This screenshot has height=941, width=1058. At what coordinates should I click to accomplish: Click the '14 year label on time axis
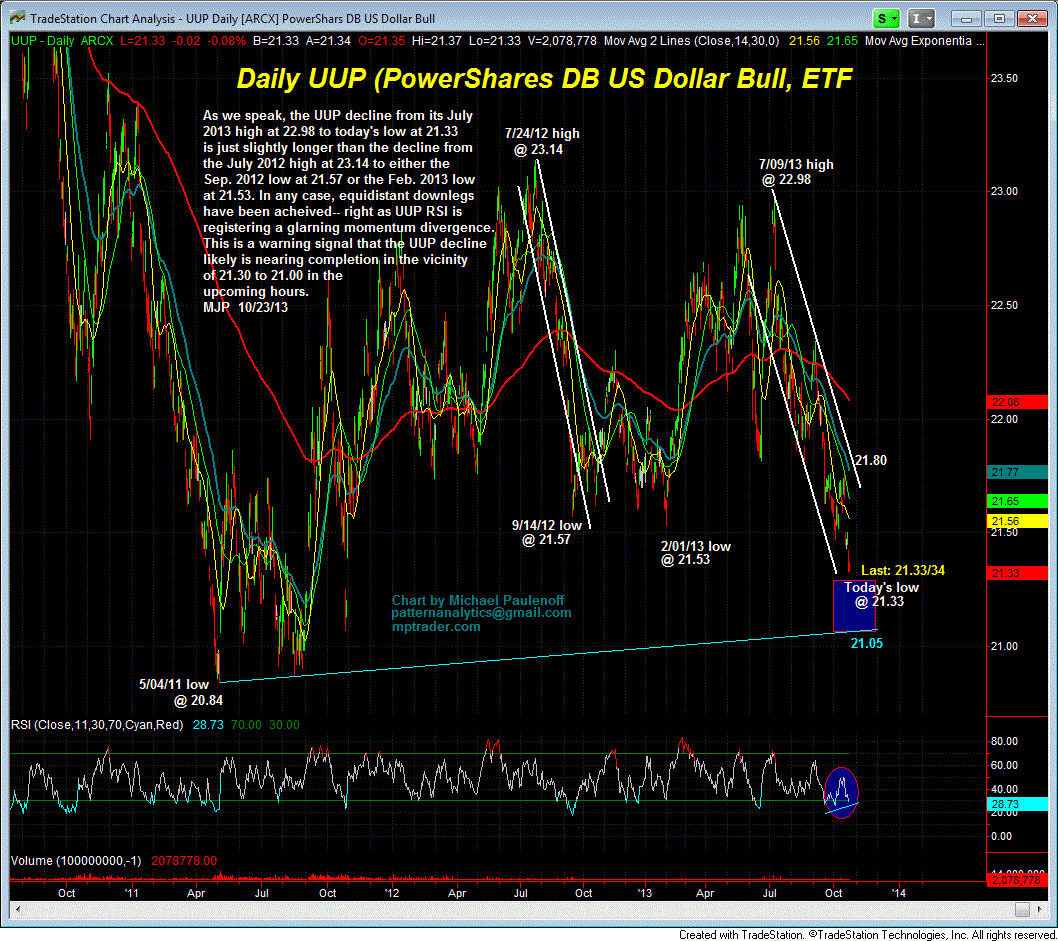tap(898, 893)
